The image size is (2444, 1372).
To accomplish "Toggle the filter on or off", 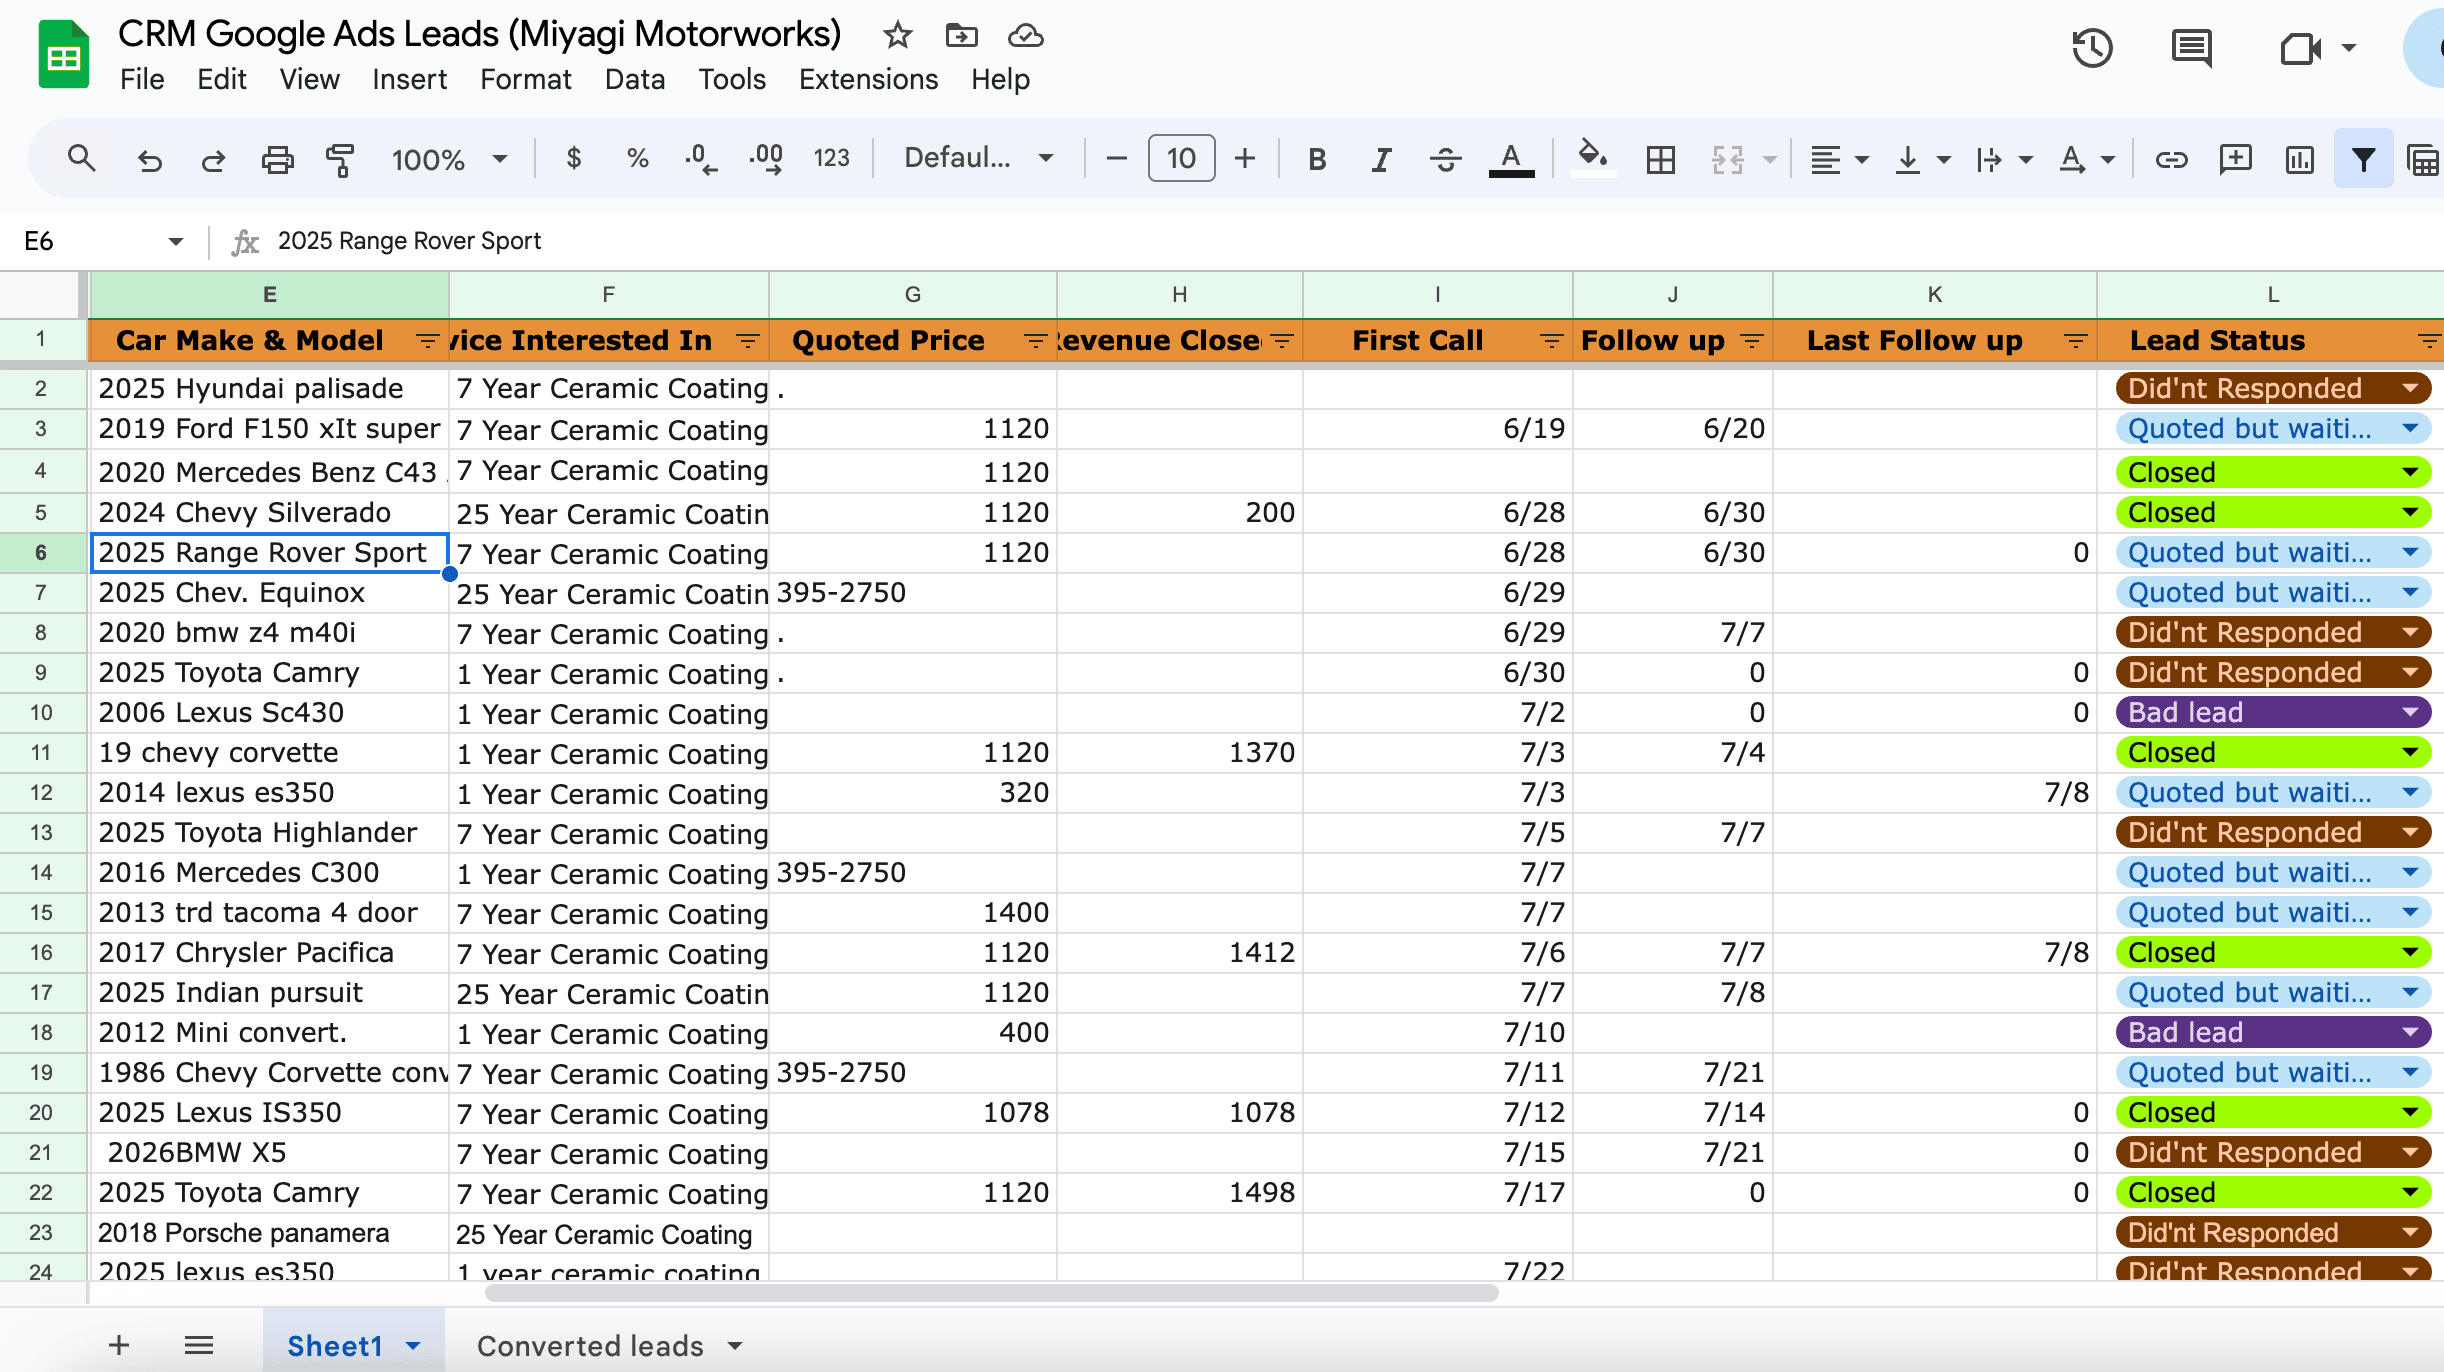I will point(2363,159).
